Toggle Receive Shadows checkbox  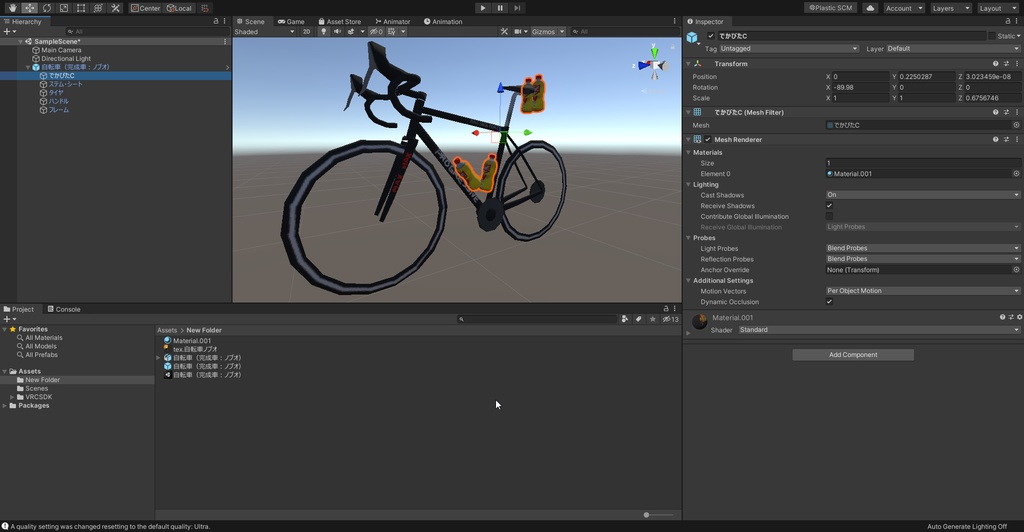[x=829, y=206]
